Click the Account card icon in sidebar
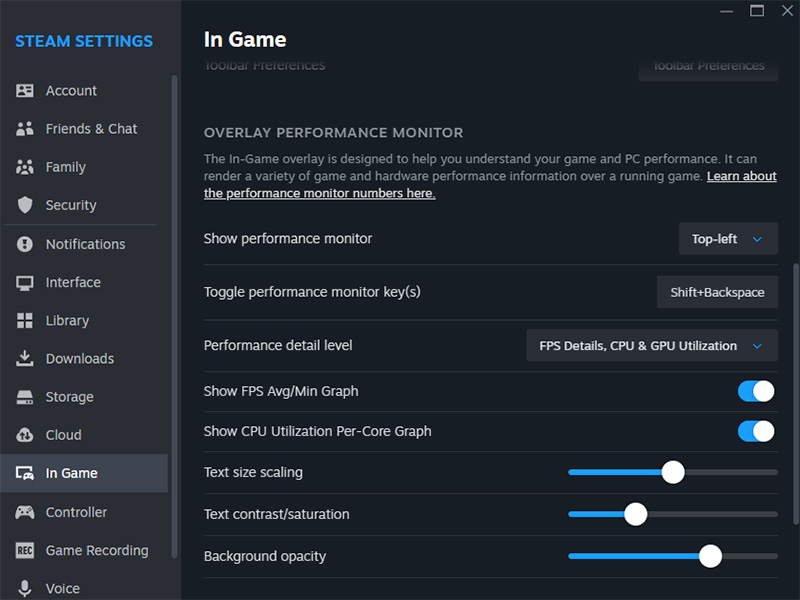 [26, 91]
